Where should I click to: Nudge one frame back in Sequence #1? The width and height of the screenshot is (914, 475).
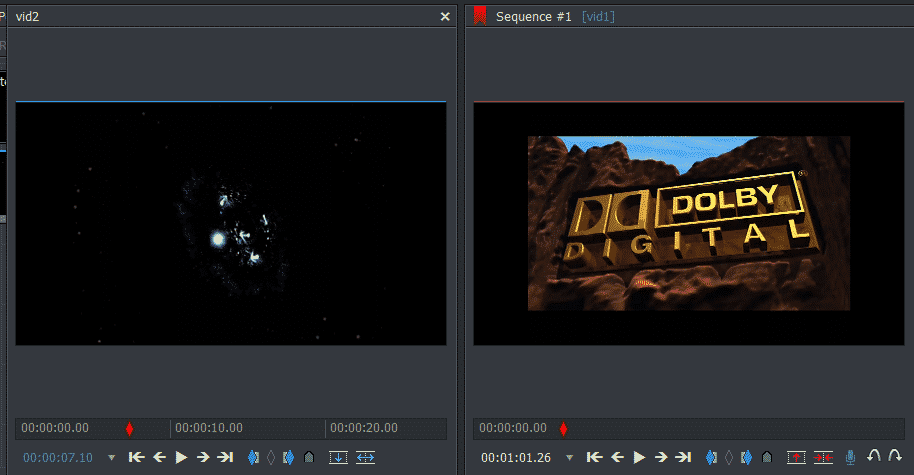click(617, 458)
